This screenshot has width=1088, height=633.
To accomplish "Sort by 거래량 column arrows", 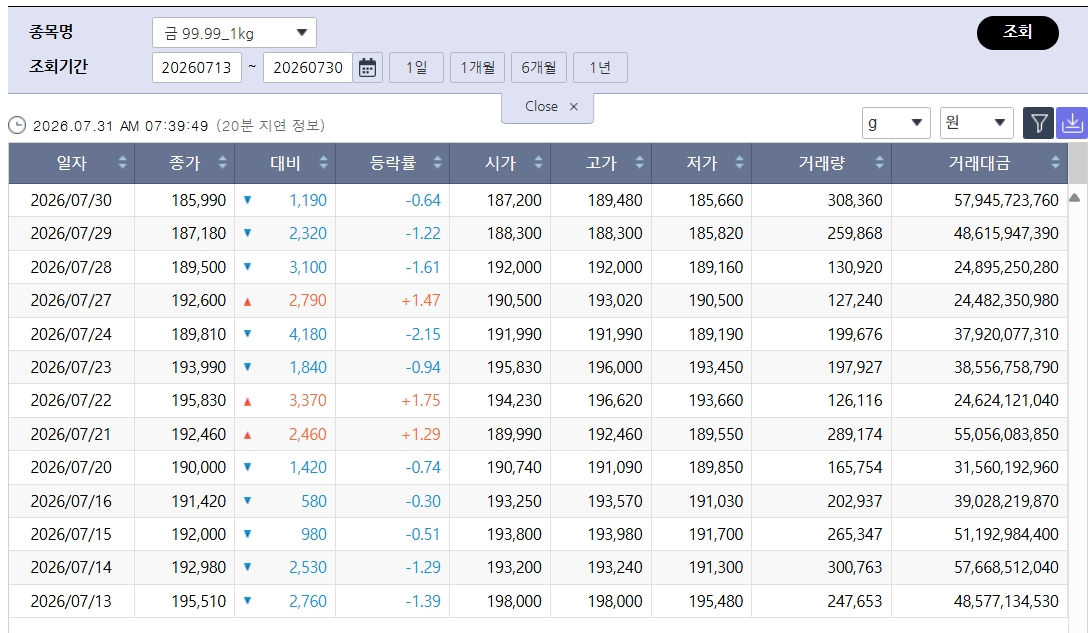I will click(879, 162).
